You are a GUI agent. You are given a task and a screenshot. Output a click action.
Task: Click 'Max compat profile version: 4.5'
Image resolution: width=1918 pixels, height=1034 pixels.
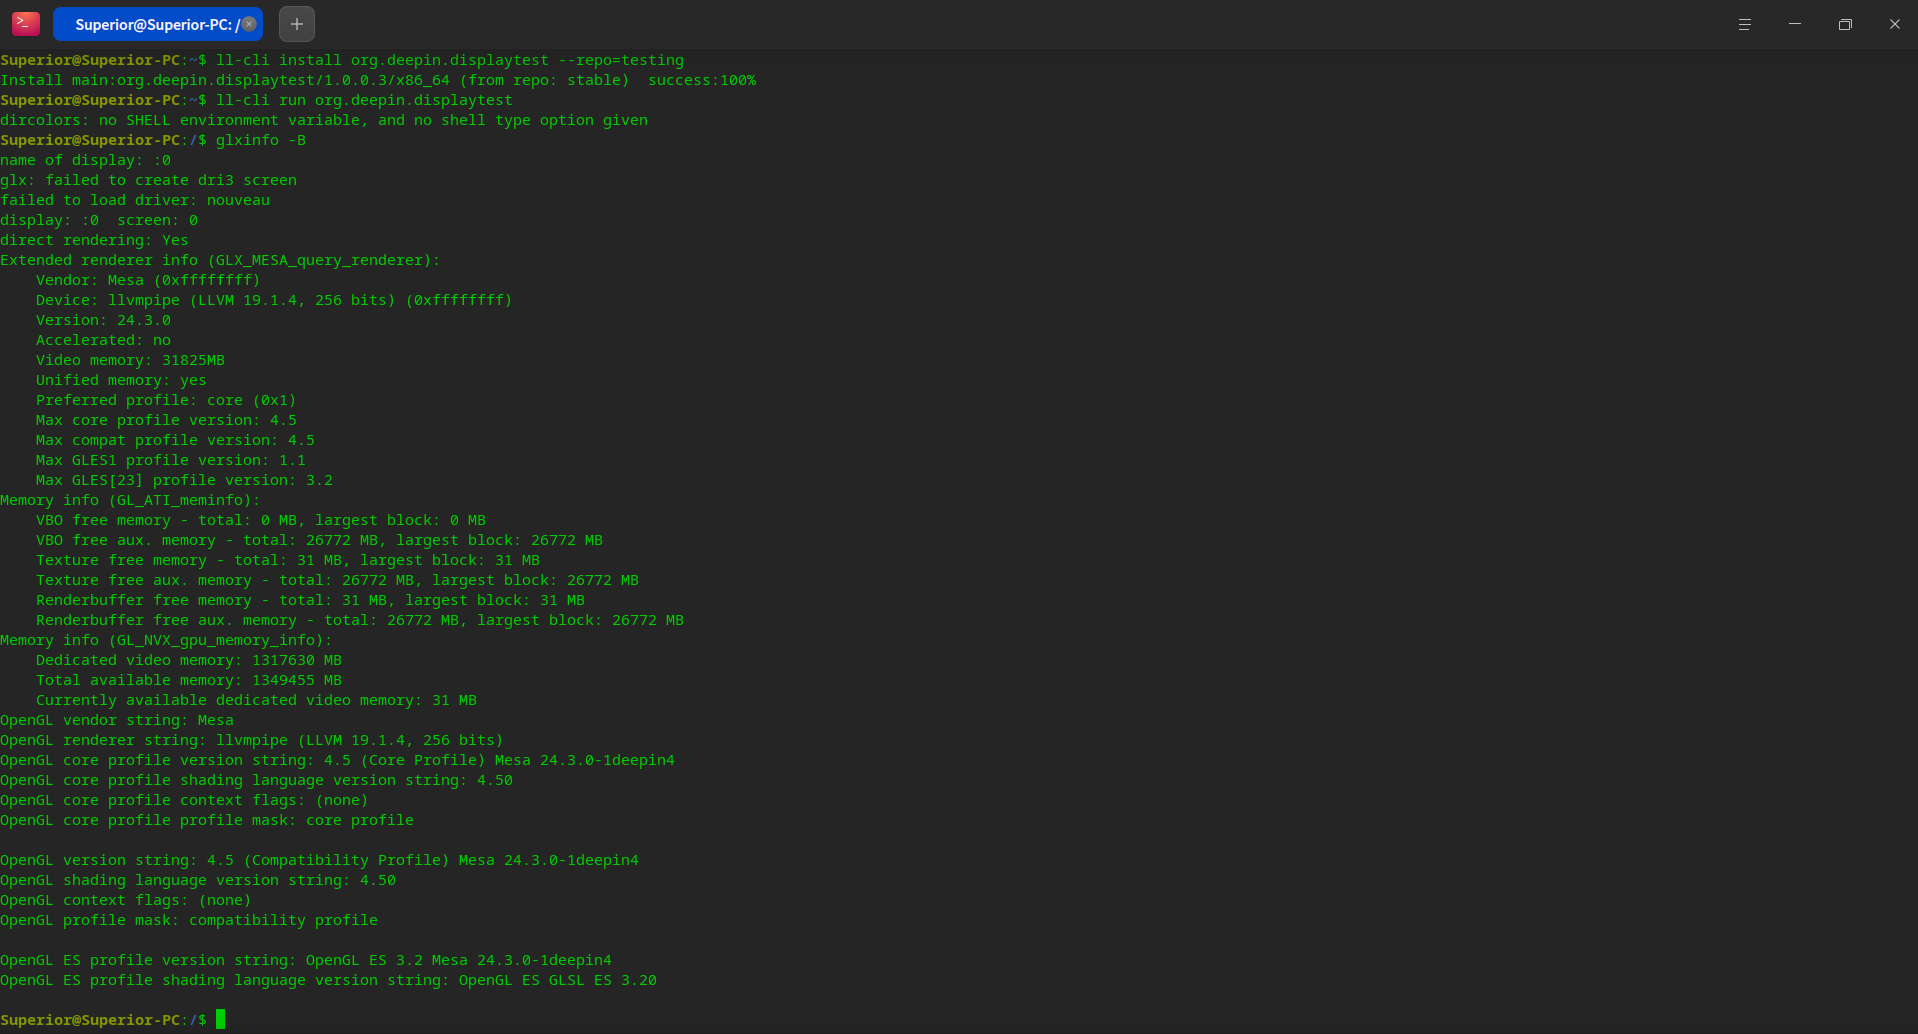[175, 440]
